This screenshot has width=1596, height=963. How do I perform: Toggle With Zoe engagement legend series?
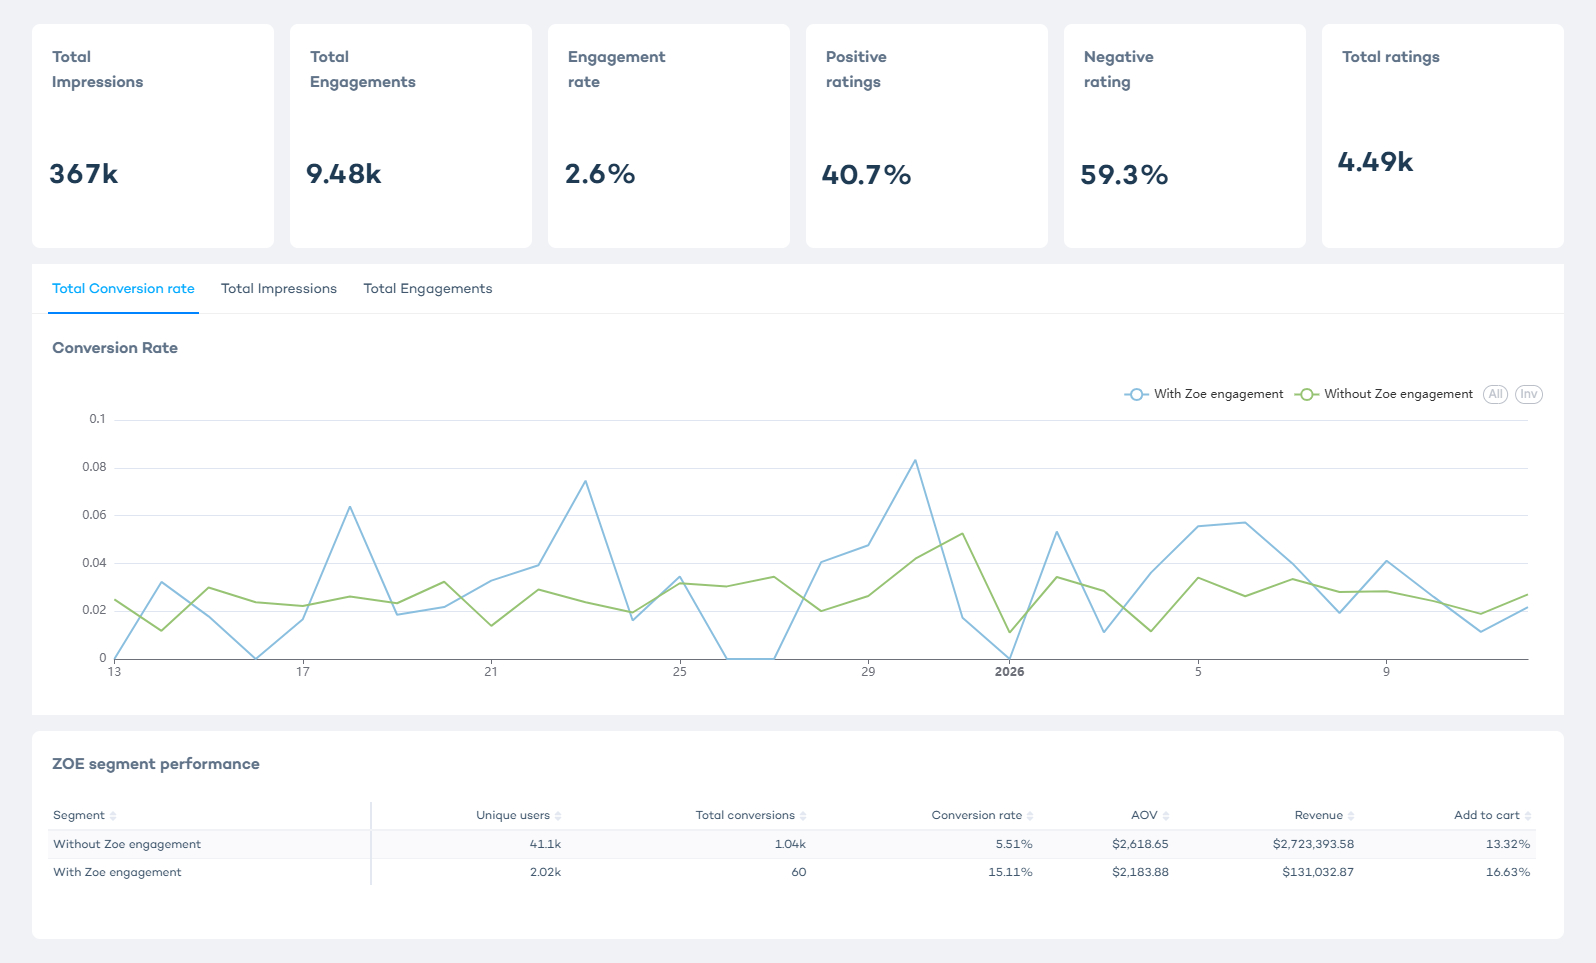click(1204, 394)
